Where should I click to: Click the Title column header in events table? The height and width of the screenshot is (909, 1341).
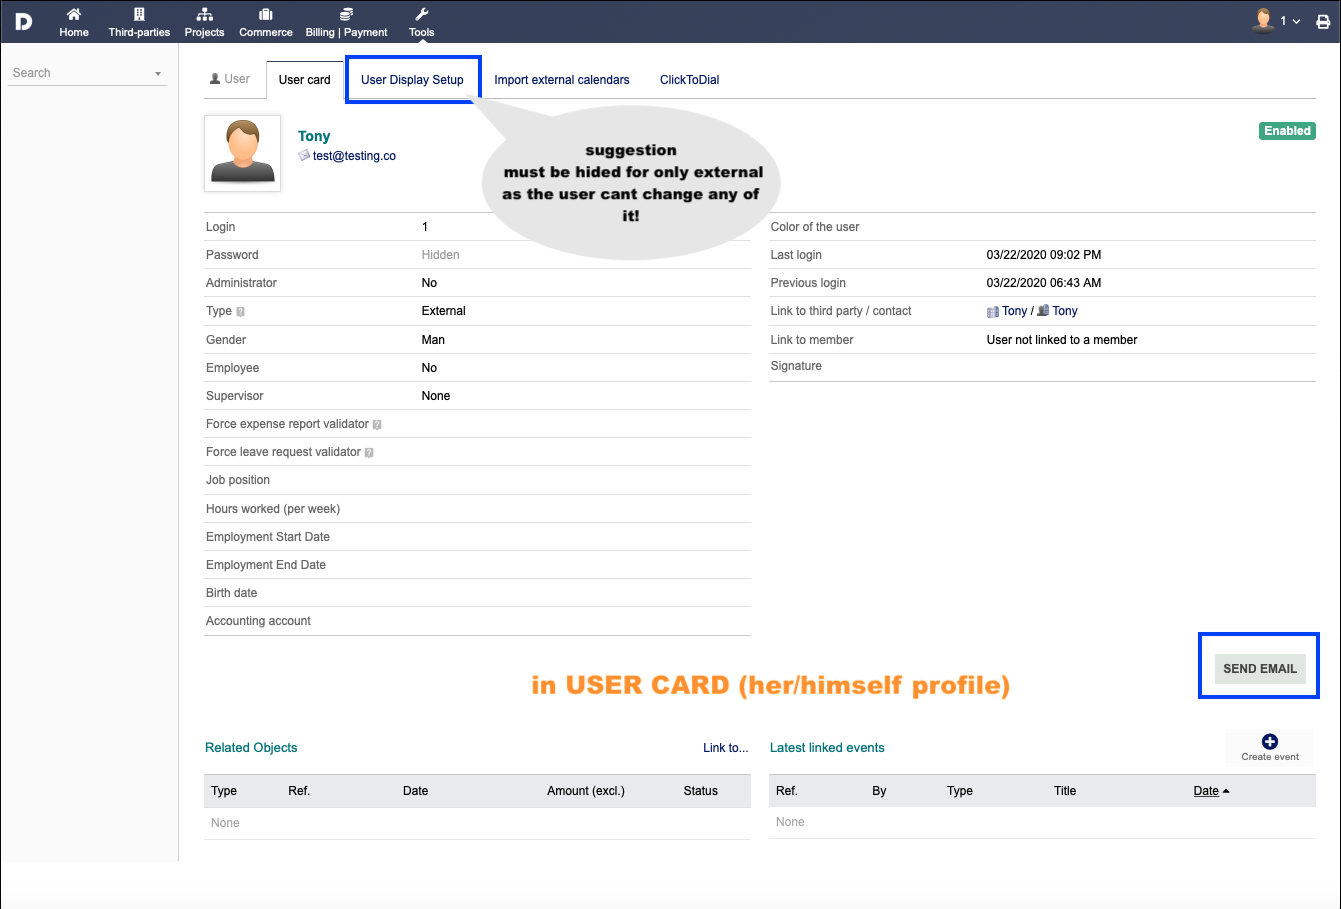coord(1065,791)
